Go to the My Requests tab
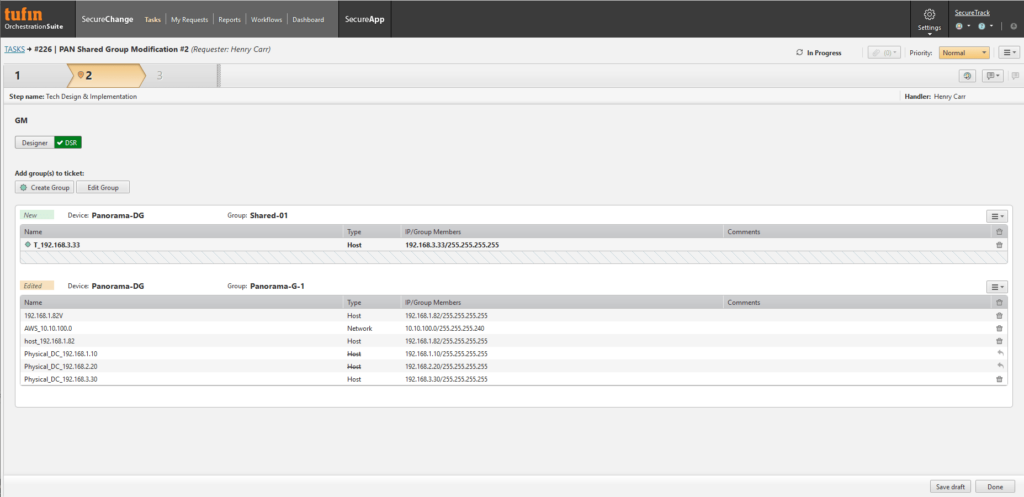This screenshot has width=1024, height=497. tap(191, 19)
